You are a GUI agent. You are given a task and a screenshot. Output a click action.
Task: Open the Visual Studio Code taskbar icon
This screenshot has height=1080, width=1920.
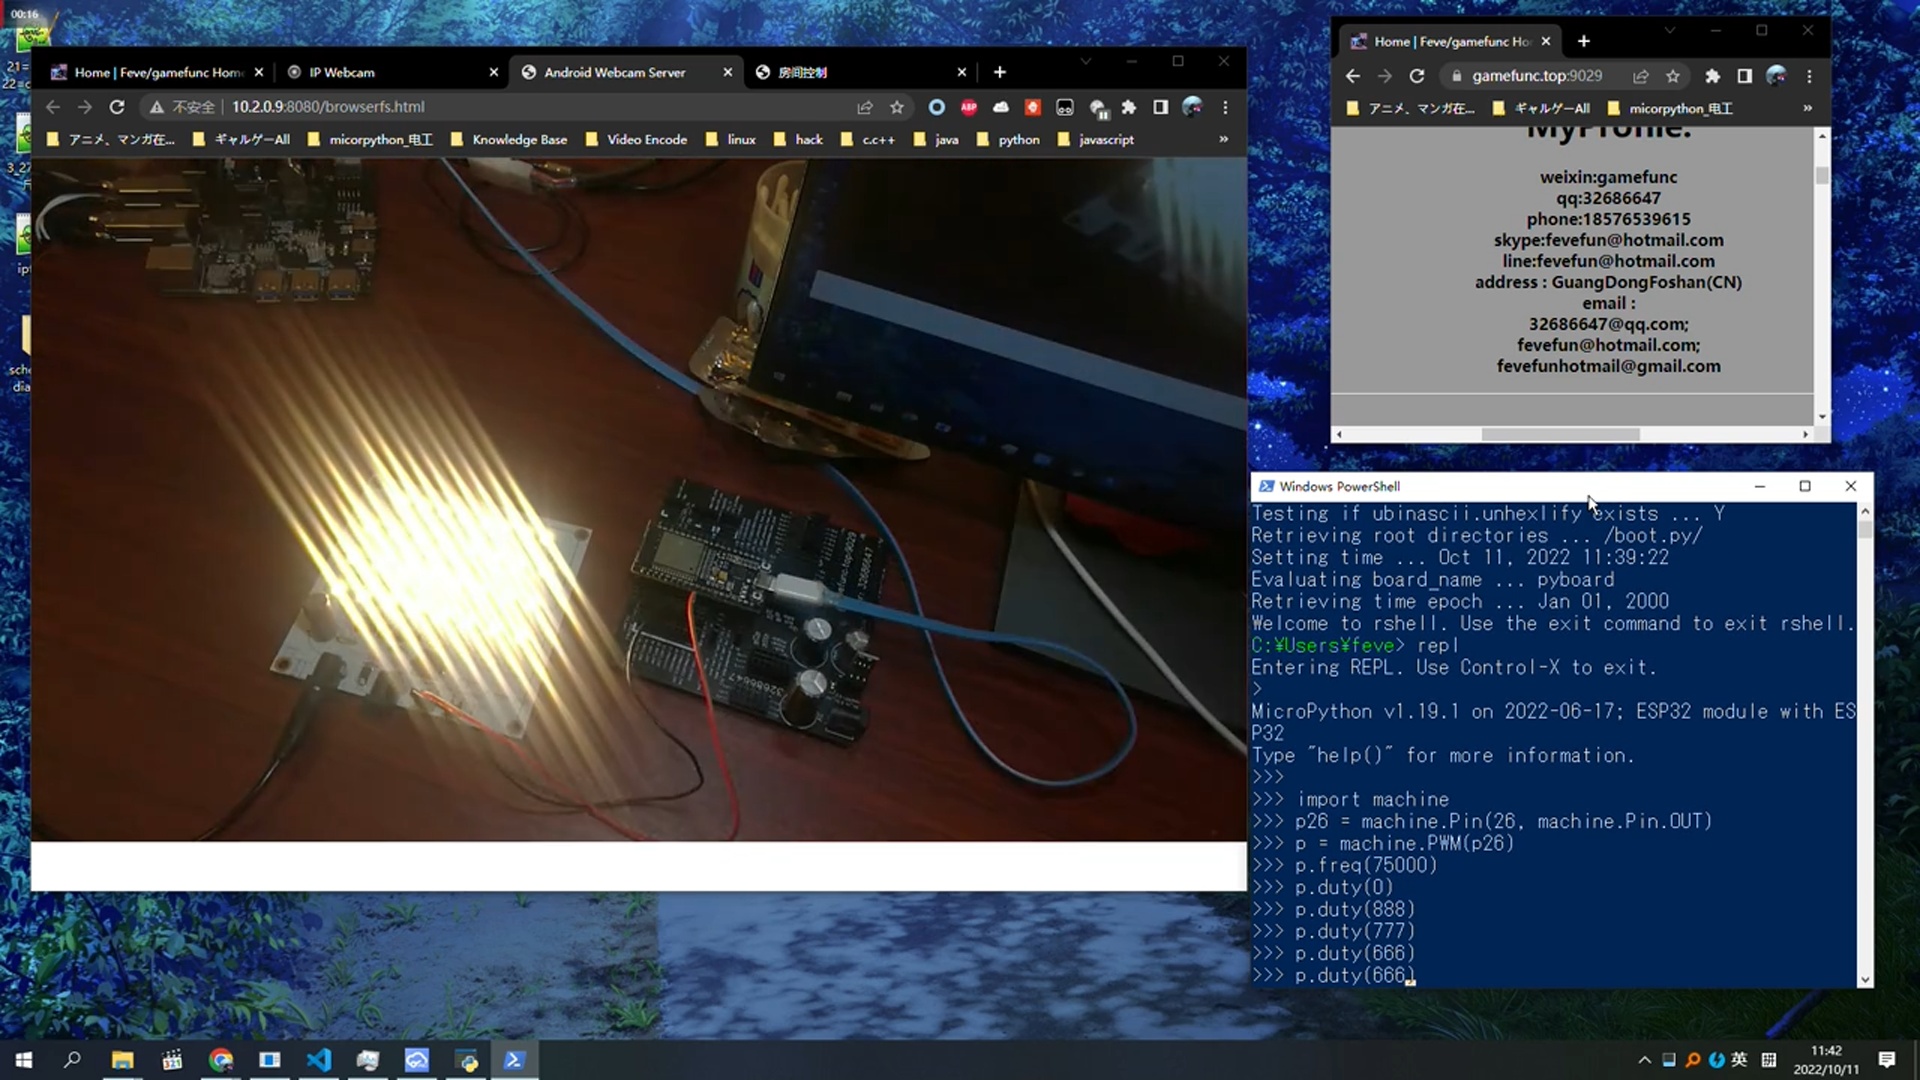(319, 1060)
